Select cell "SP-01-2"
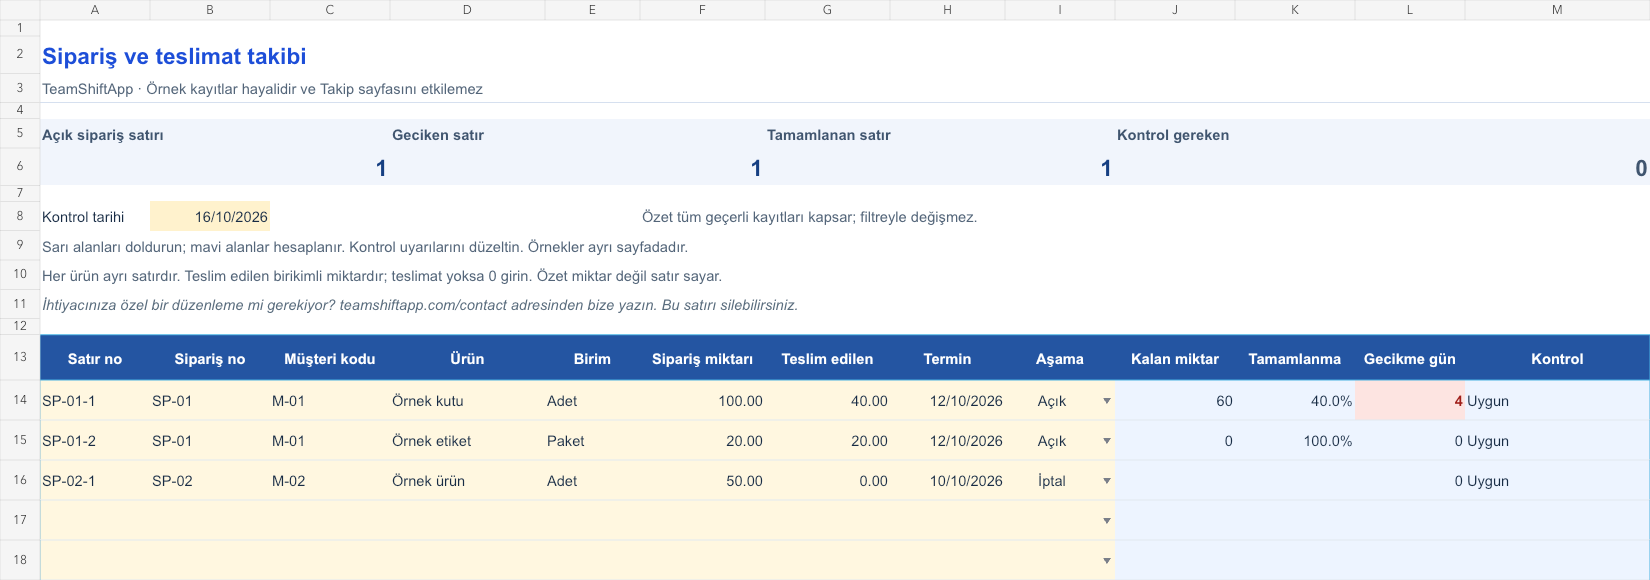The image size is (1650, 580). (x=95, y=441)
